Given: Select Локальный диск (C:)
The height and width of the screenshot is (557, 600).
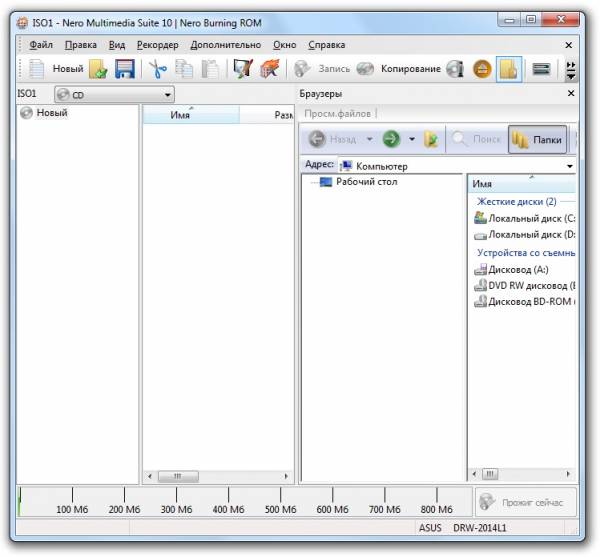Looking at the screenshot, I should click(x=525, y=218).
